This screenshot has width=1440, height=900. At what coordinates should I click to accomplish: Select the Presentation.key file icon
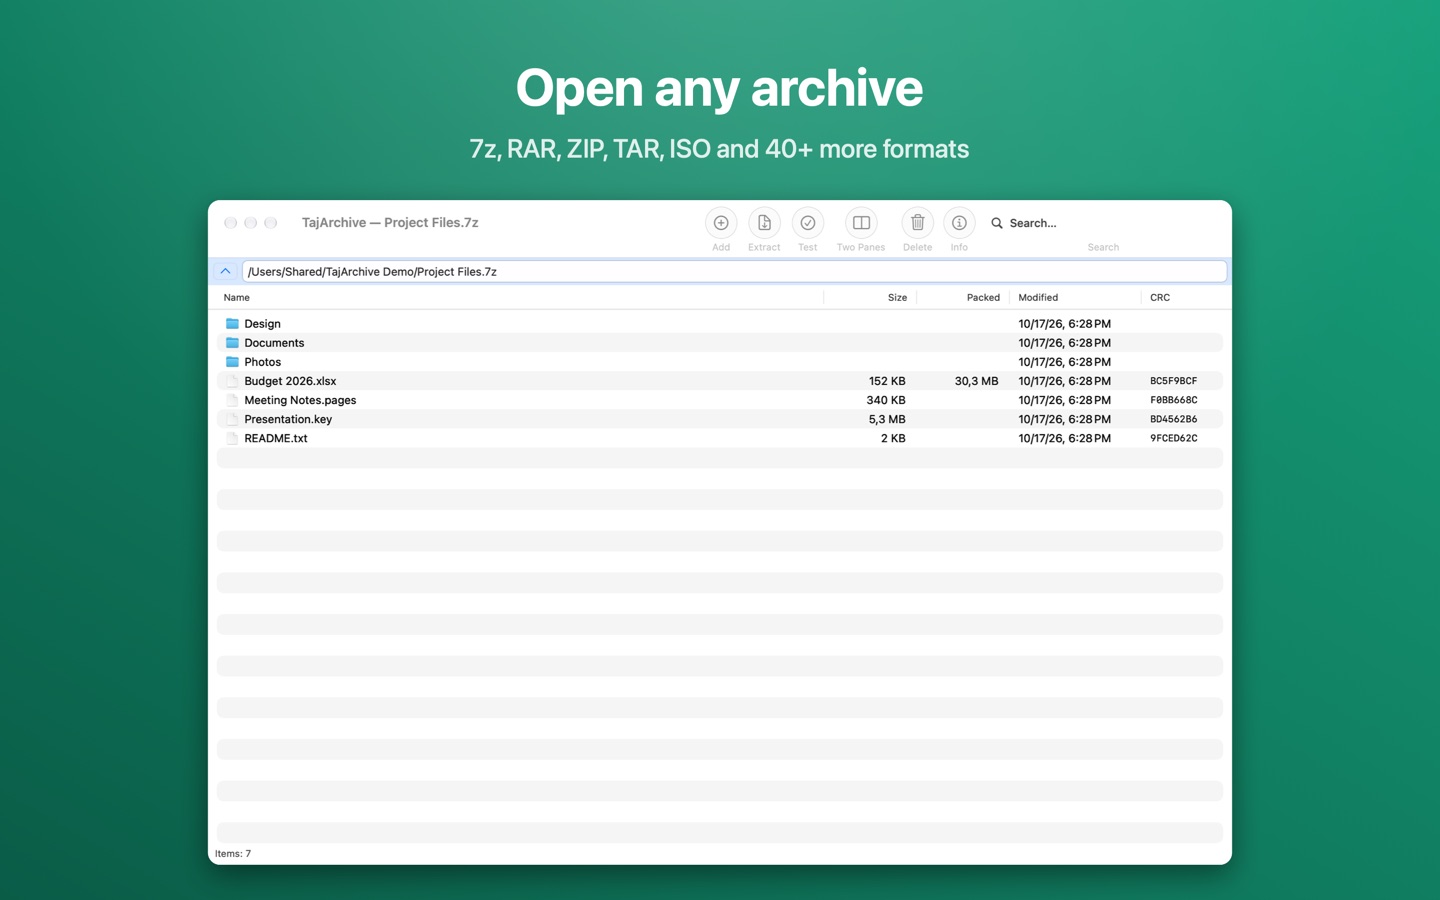232,419
